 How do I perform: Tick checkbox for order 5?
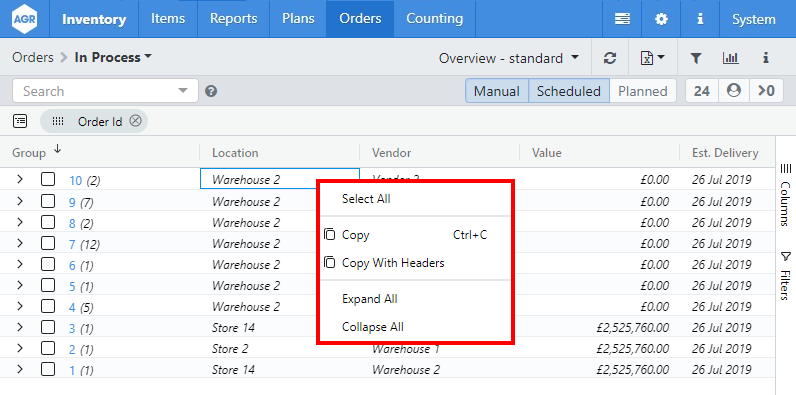[48, 285]
